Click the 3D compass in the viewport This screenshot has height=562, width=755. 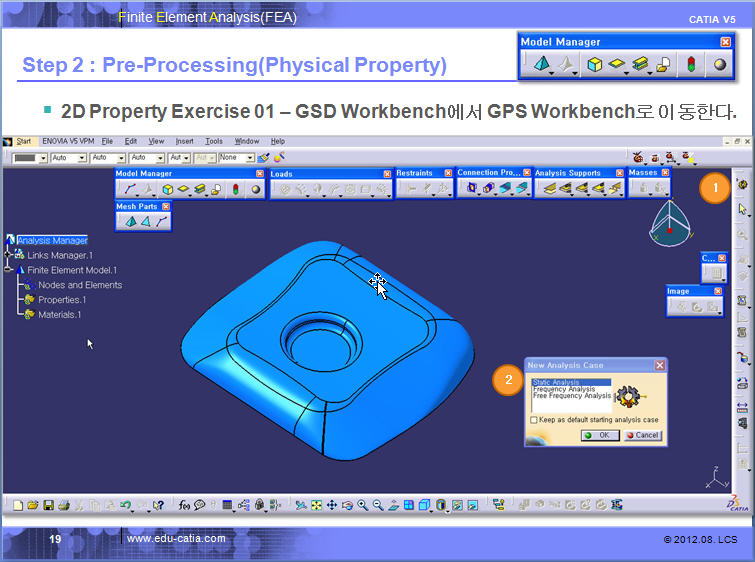(x=670, y=223)
